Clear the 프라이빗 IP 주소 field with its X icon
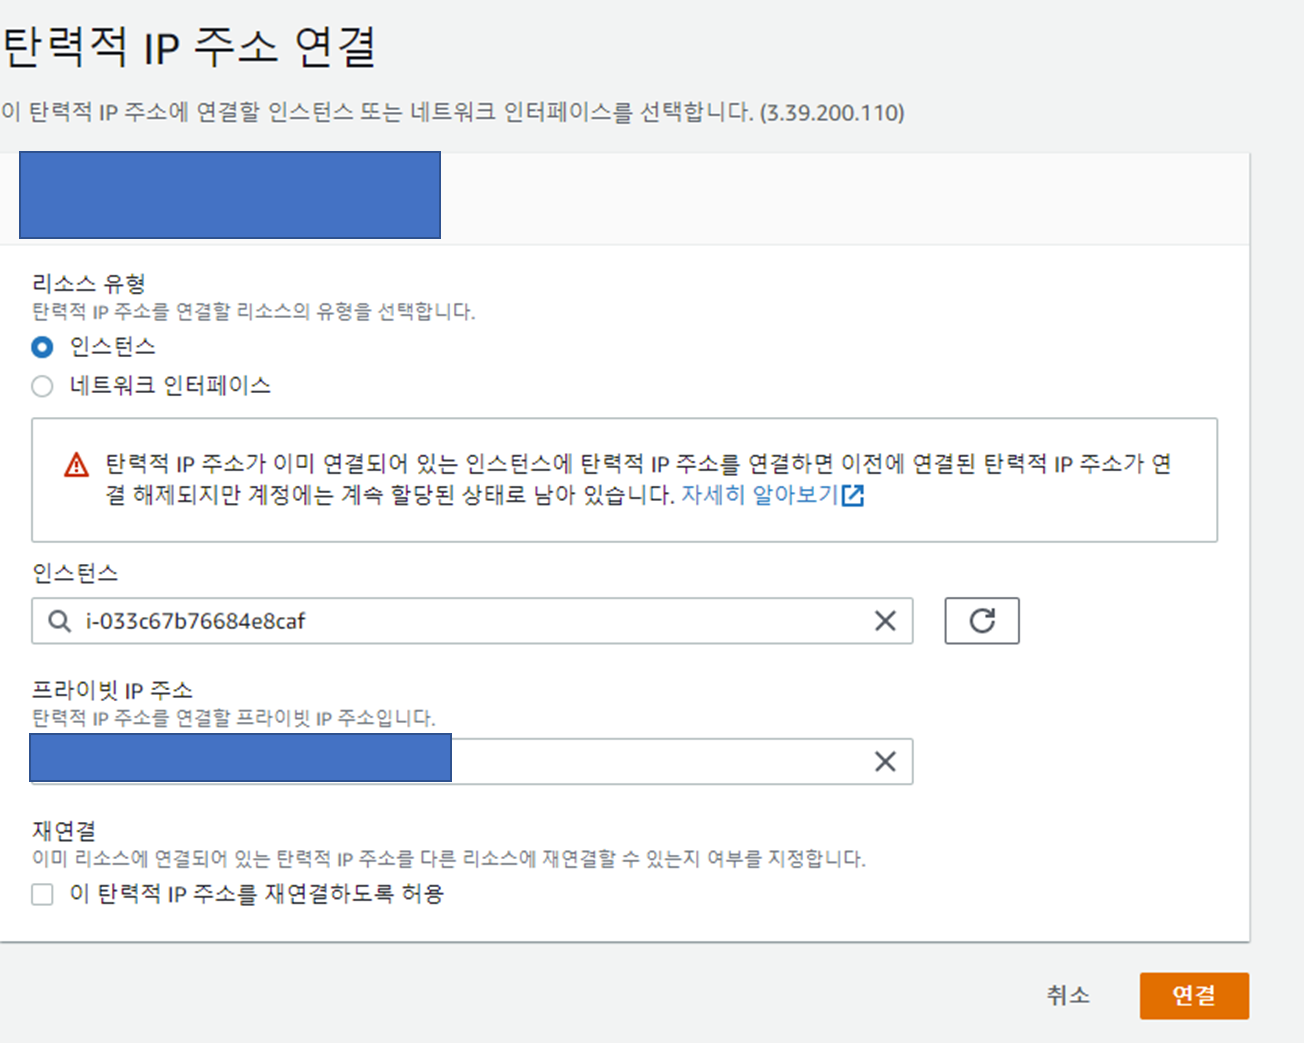1304x1043 pixels. tap(885, 762)
